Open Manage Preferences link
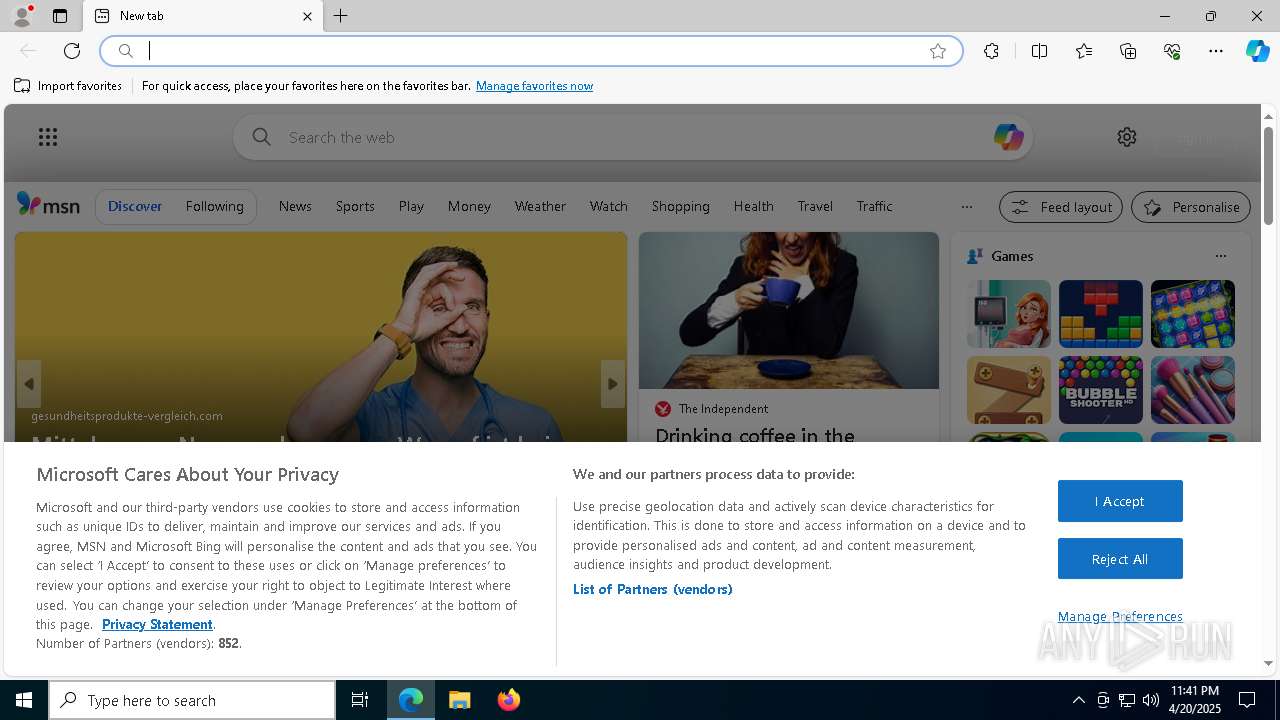 click(x=1120, y=616)
